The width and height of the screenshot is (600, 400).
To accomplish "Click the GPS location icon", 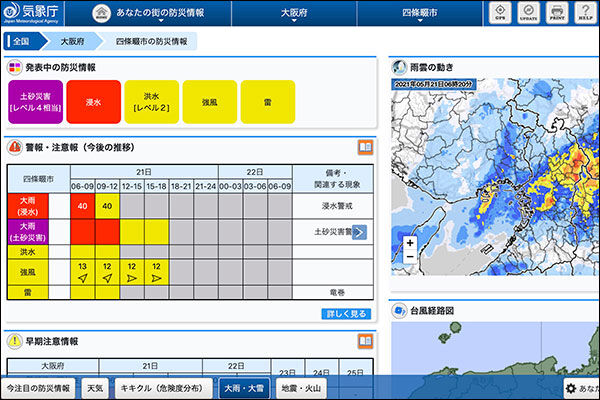I will [x=500, y=13].
